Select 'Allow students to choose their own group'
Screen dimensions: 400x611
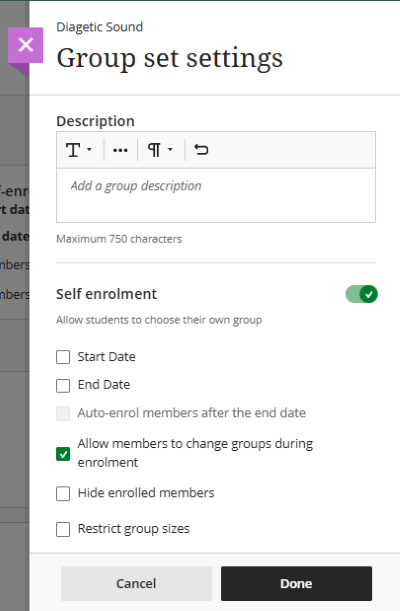[x=159, y=320]
